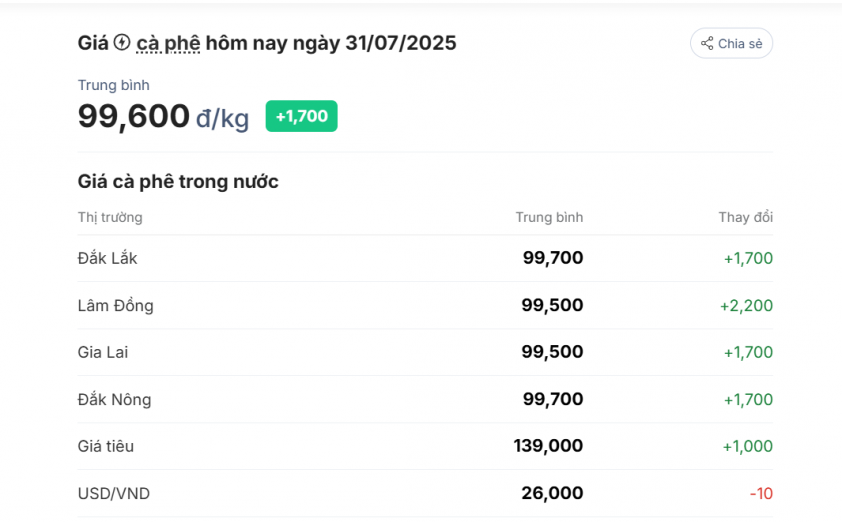
Task: Click the +2,200 change value for Lâm Đồng
Action: coord(746,306)
